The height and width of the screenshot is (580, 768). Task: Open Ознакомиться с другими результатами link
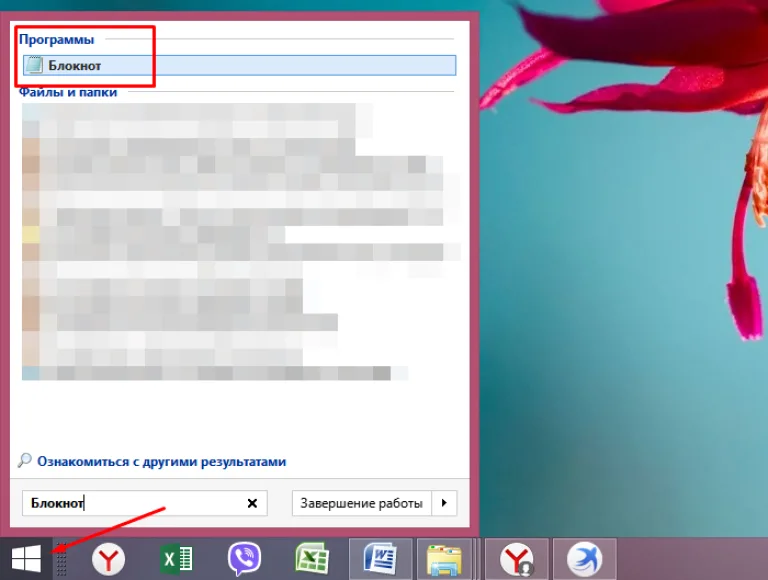(x=161, y=461)
